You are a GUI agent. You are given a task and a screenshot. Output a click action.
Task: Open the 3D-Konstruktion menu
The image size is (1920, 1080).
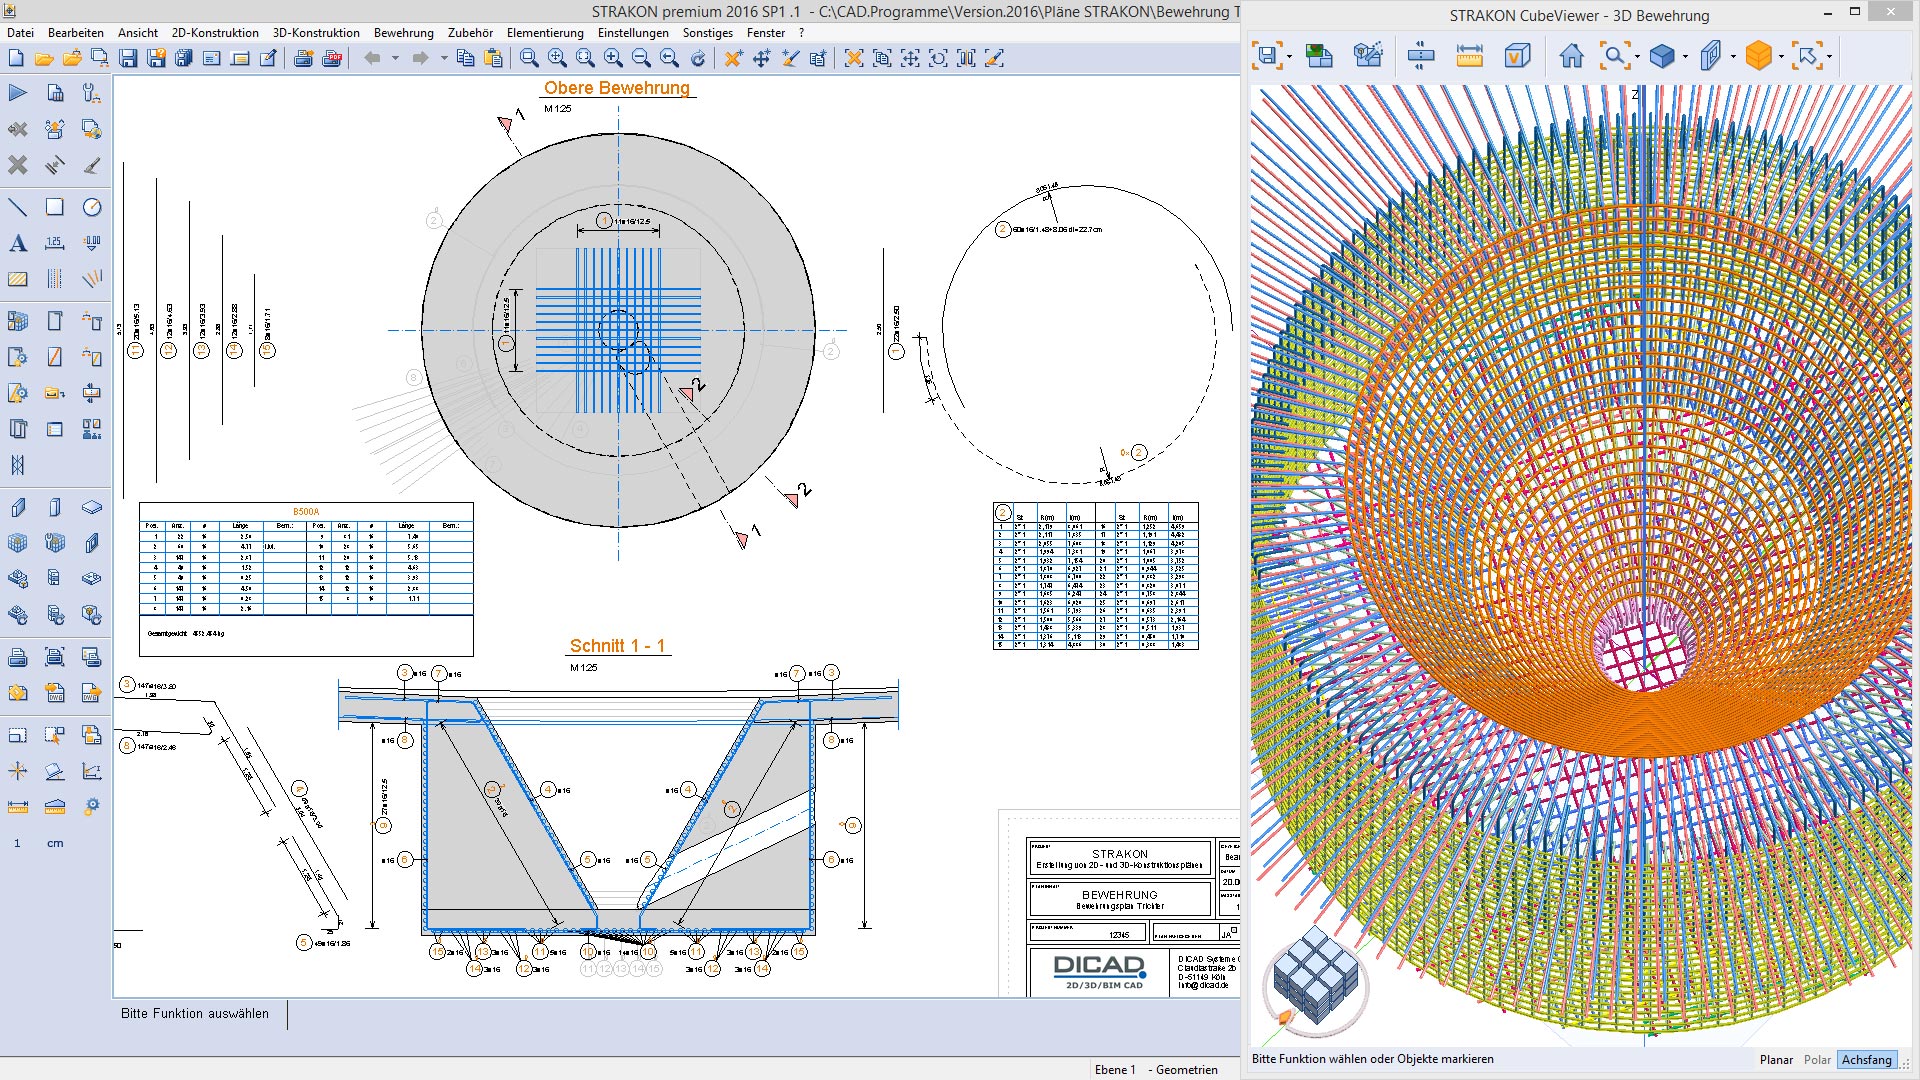pyautogui.click(x=316, y=33)
